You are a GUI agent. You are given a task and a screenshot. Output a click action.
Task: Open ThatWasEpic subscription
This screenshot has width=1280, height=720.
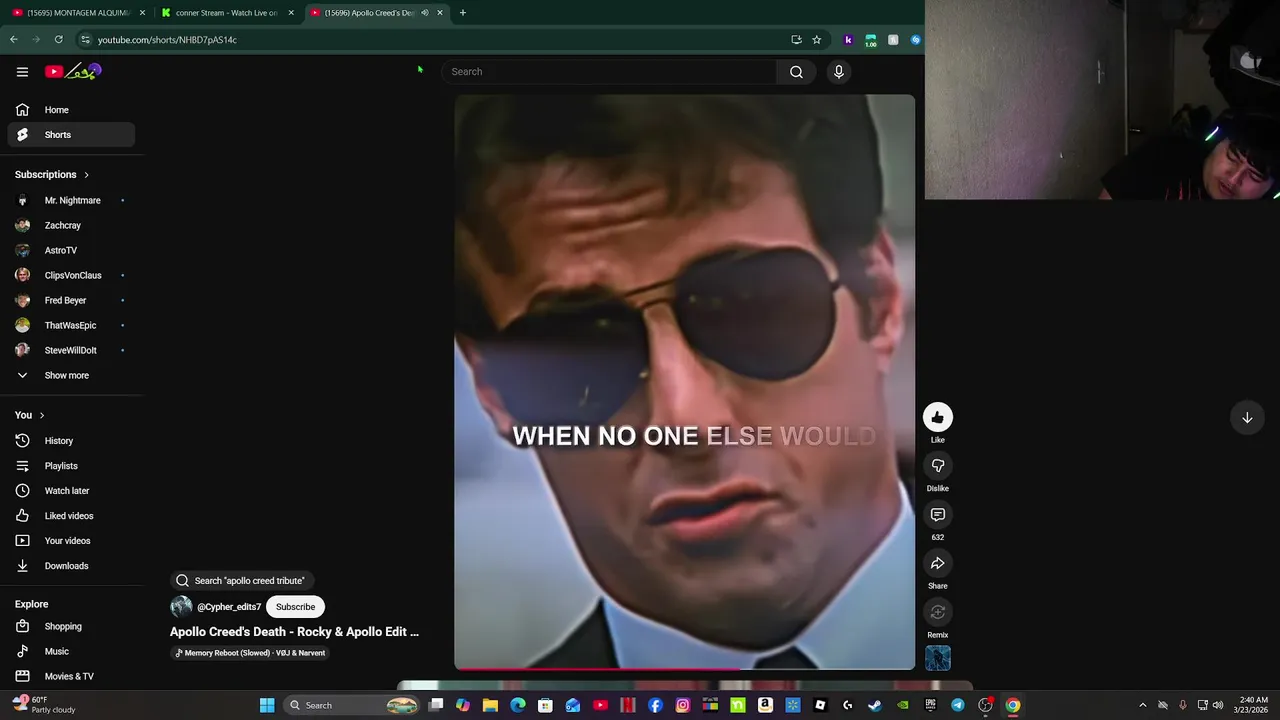[71, 325]
